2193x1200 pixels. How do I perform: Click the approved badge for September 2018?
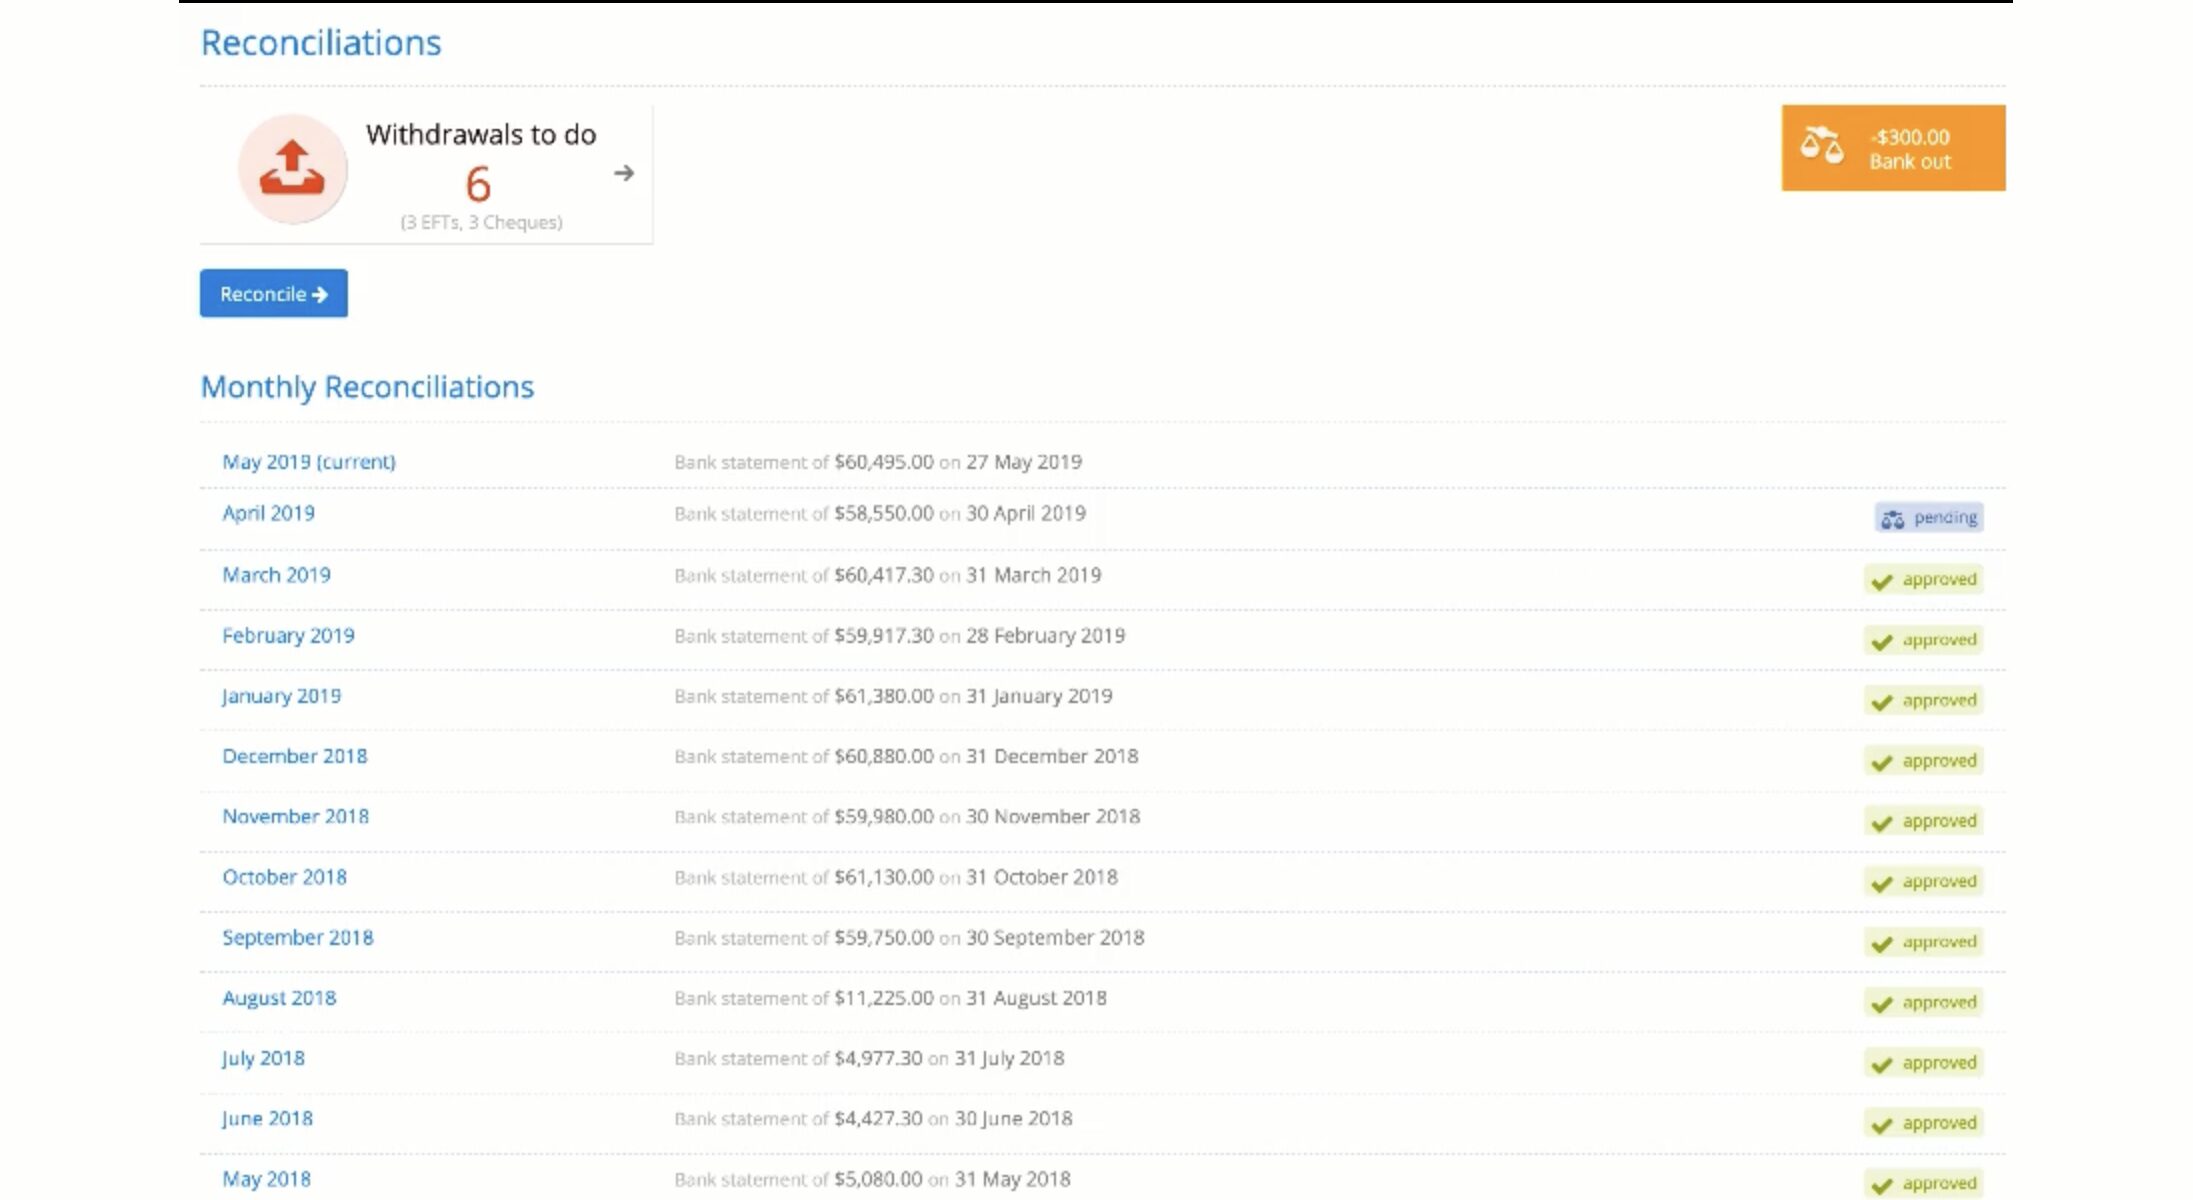tap(1923, 942)
